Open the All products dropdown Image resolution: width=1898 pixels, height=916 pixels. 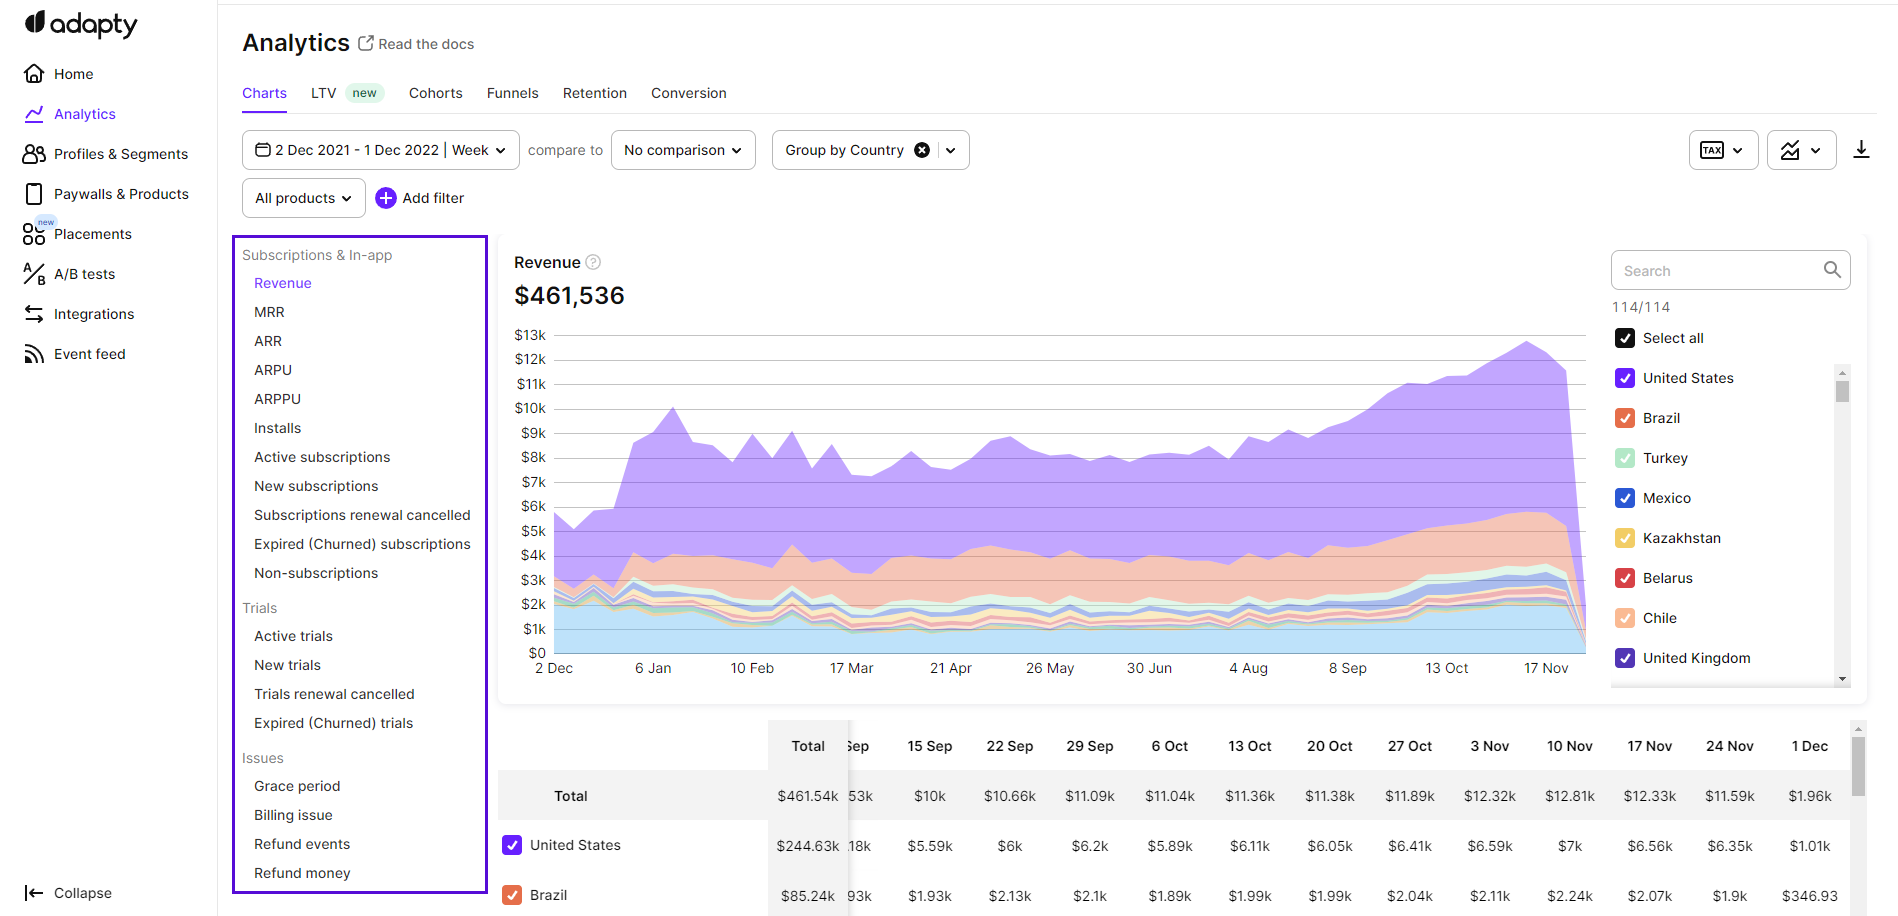303,198
